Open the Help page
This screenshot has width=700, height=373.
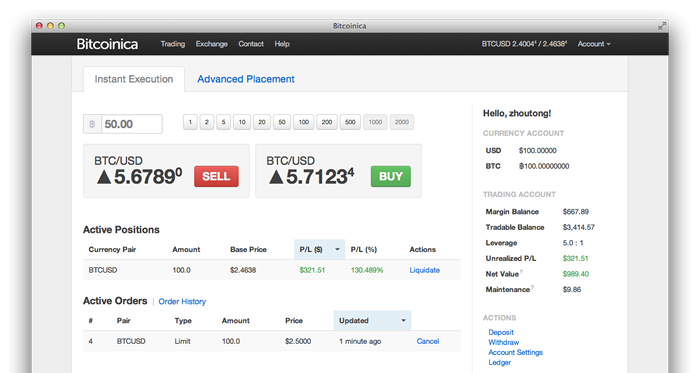[282, 44]
